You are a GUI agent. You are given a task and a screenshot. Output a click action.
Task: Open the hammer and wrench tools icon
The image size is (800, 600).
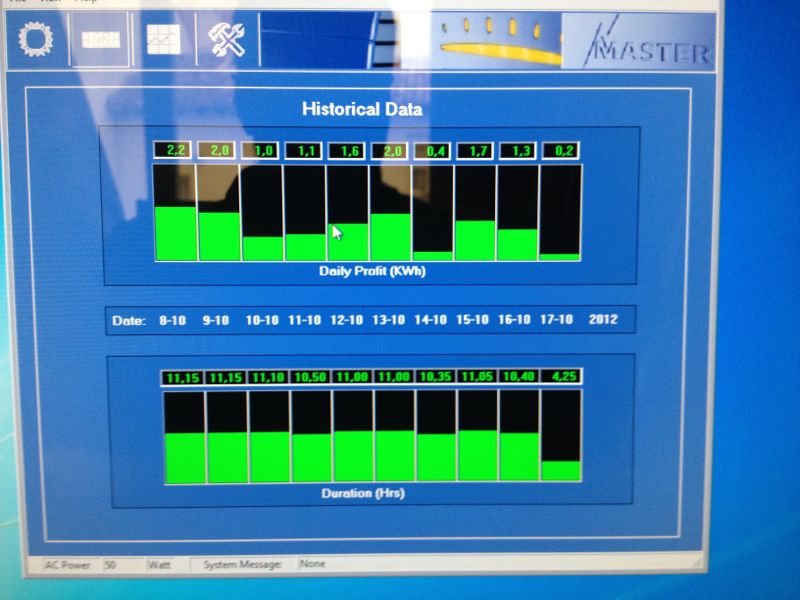point(227,40)
